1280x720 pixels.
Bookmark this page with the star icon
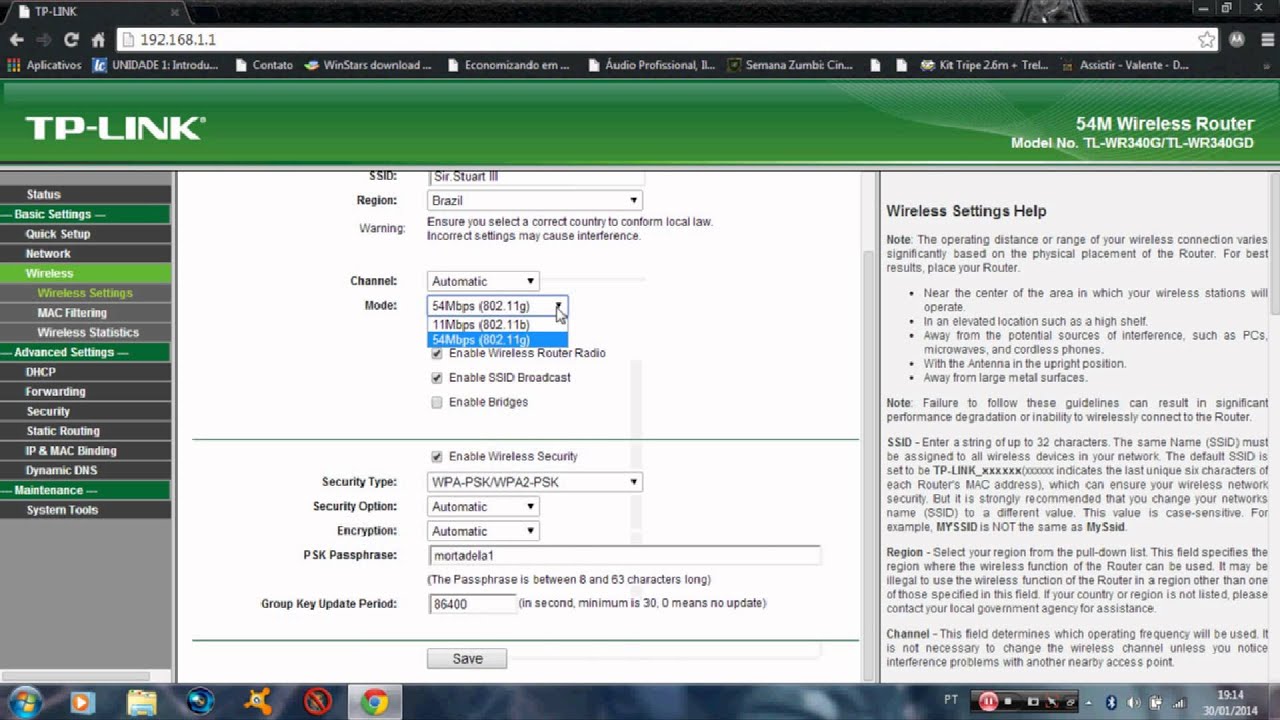(x=1206, y=40)
